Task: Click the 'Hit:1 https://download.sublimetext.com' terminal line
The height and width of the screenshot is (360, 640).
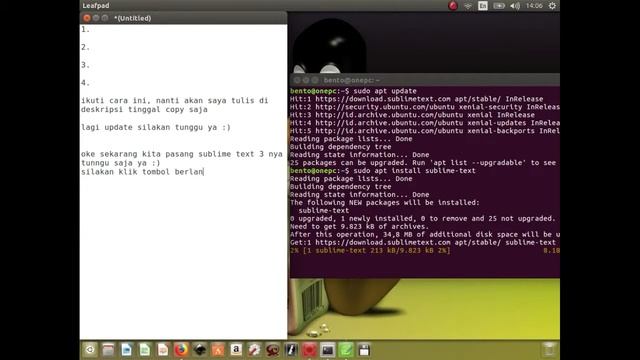Action: coord(417,99)
